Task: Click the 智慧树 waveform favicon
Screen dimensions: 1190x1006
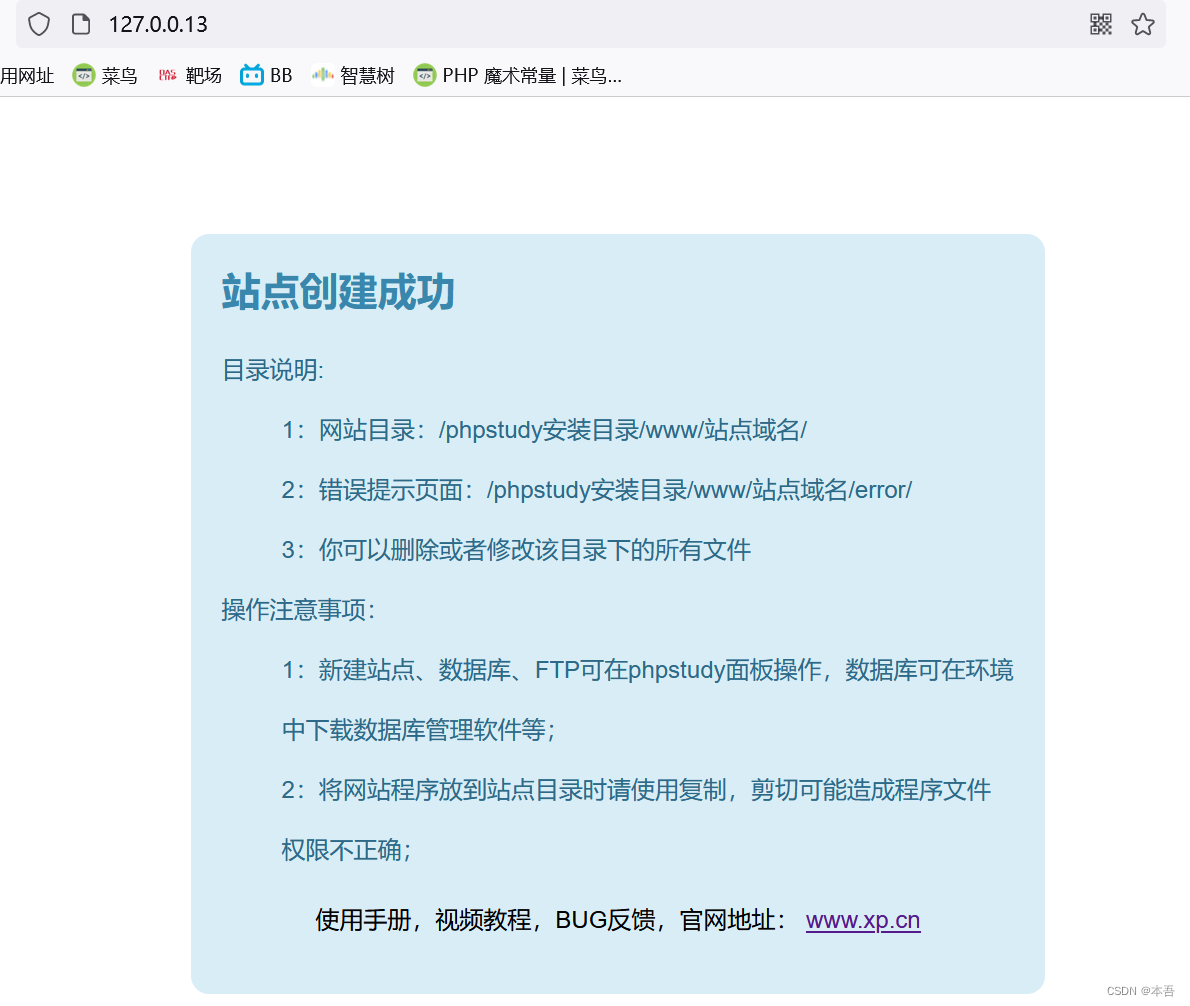Action: (x=322, y=75)
